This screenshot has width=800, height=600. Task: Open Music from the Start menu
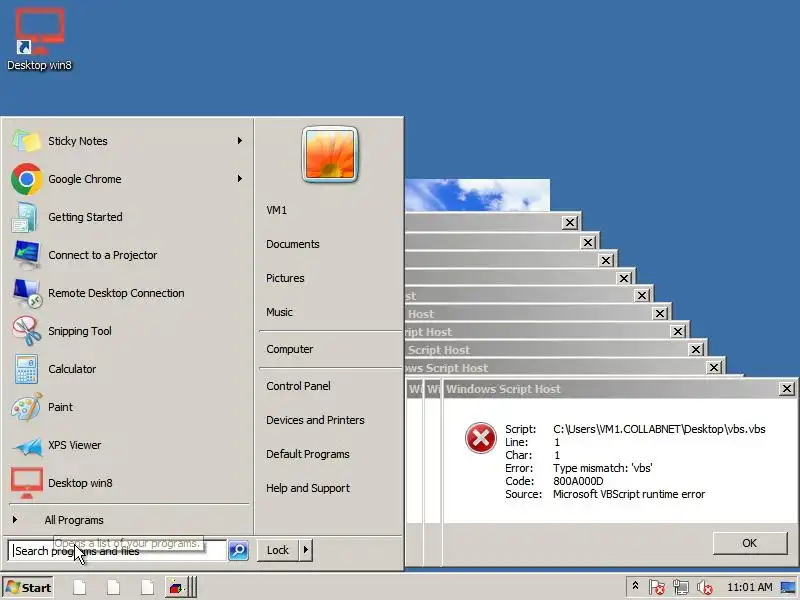coord(279,312)
